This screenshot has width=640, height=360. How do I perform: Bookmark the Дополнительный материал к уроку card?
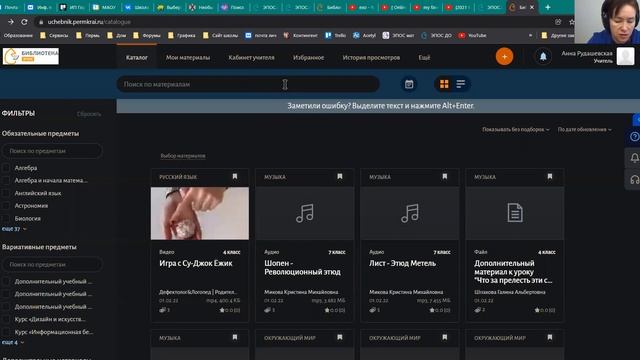pyautogui.click(x=550, y=176)
